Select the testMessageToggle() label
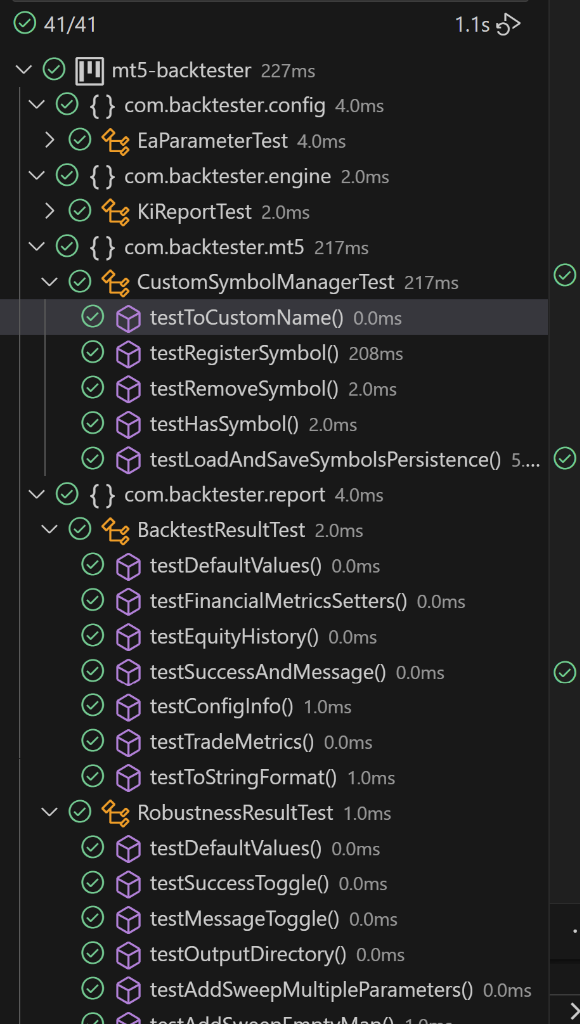Screen dimensions: 580x1024 pos(244,920)
